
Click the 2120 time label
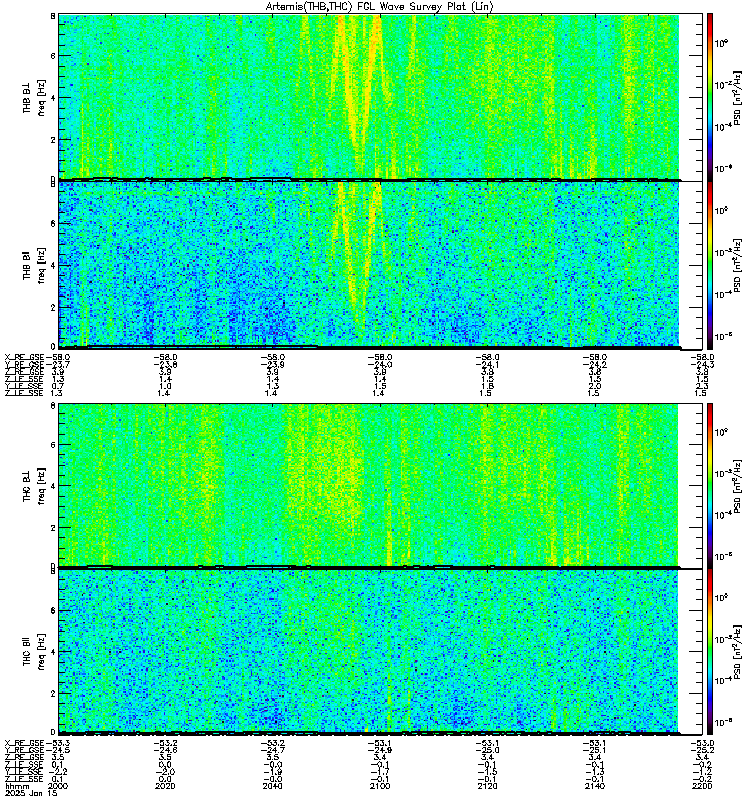(x=487, y=786)
